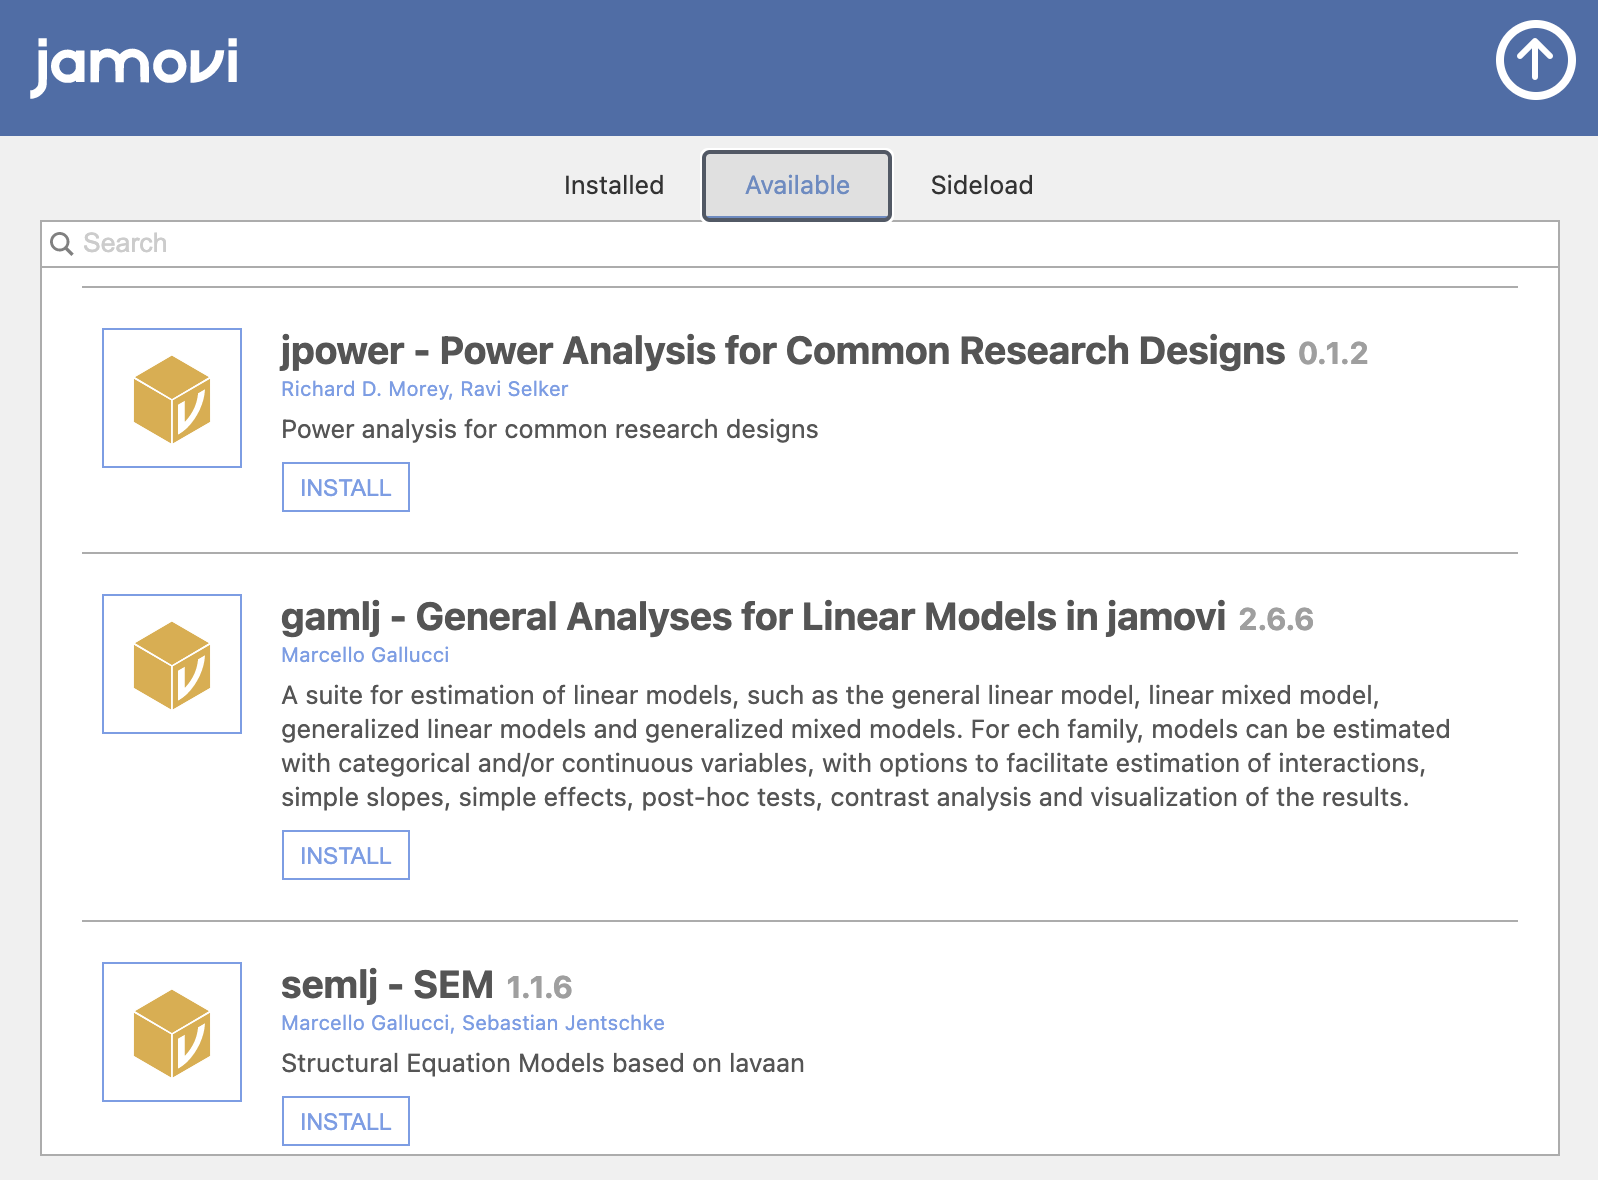
Task: Click the gamlj module cube icon
Action: [x=172, y=664]
